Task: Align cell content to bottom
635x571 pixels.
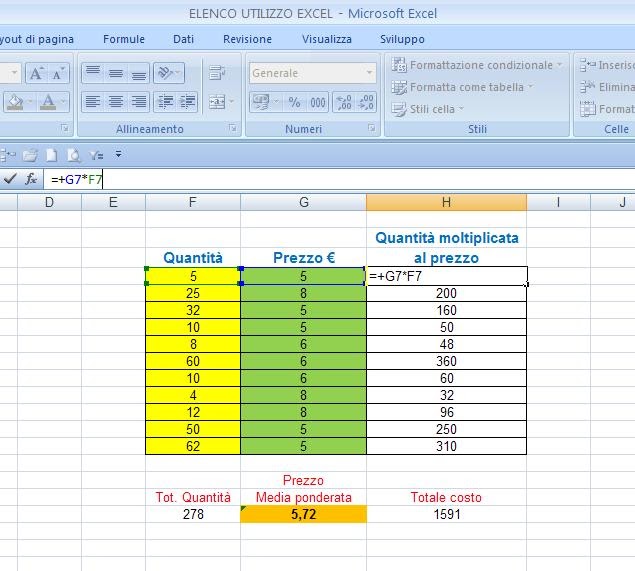Action: point(139,73)
